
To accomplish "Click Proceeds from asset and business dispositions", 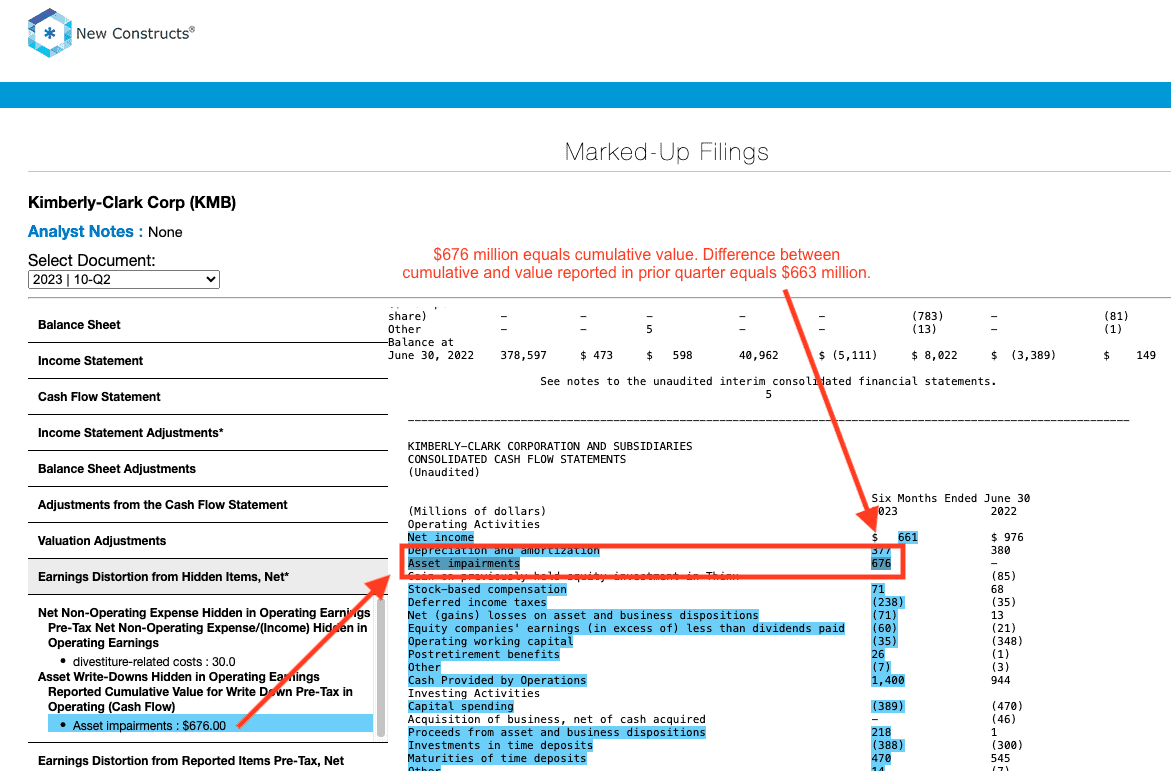I will click(x=556, y=732).
